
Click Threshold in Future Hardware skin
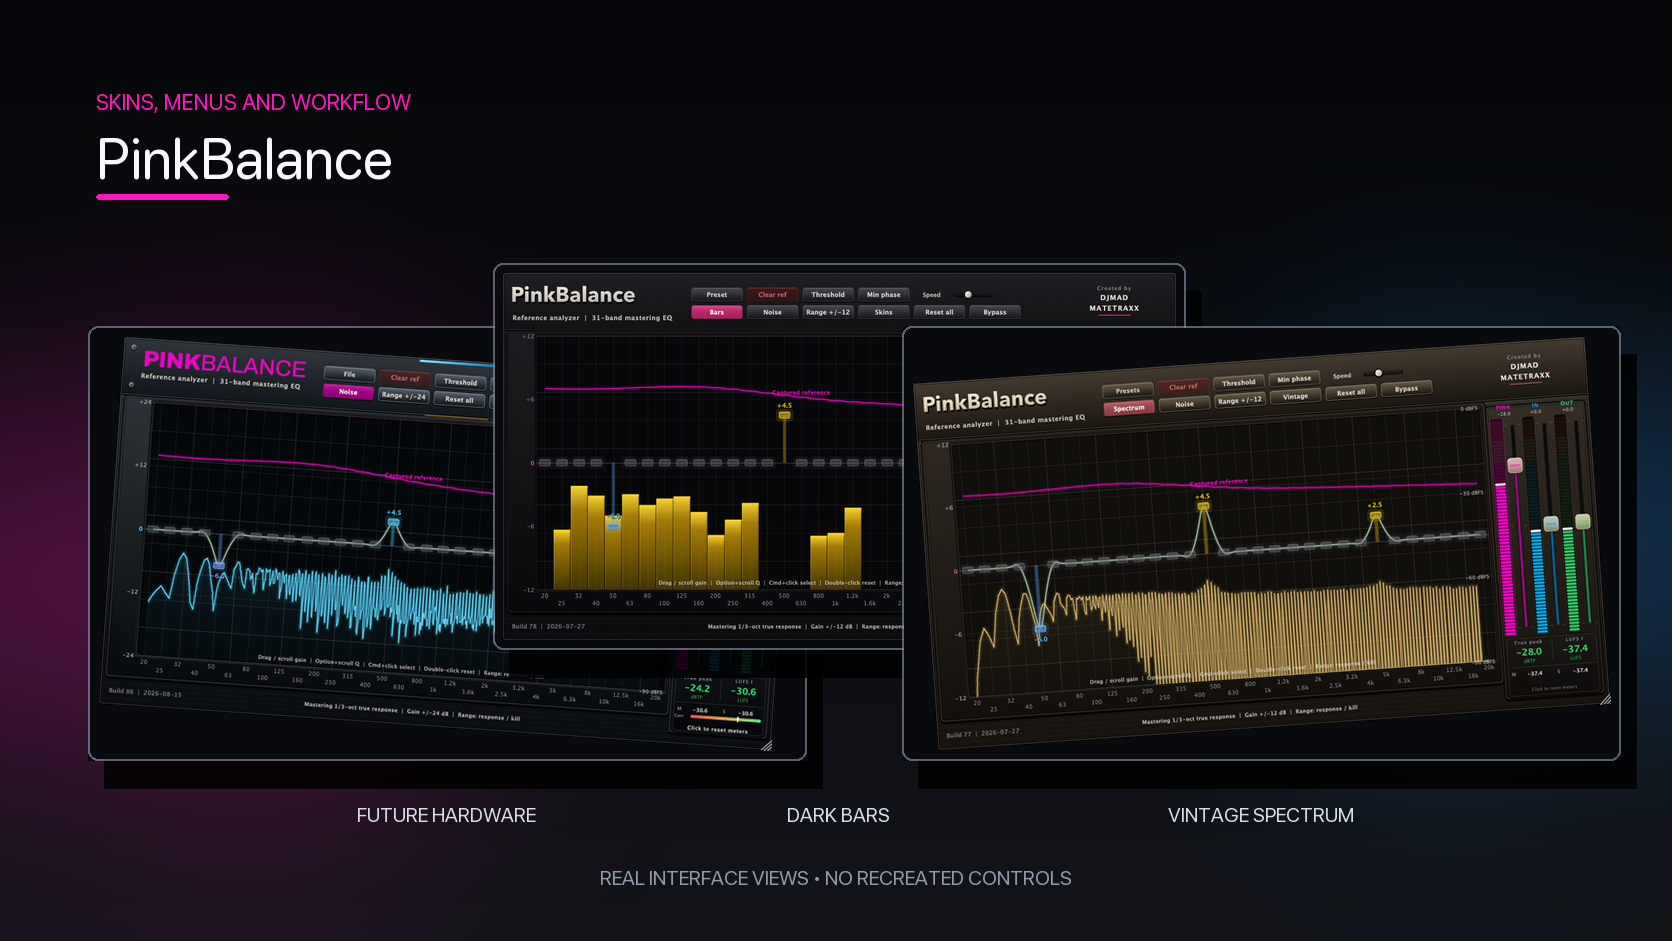click(x=461, y=382)
